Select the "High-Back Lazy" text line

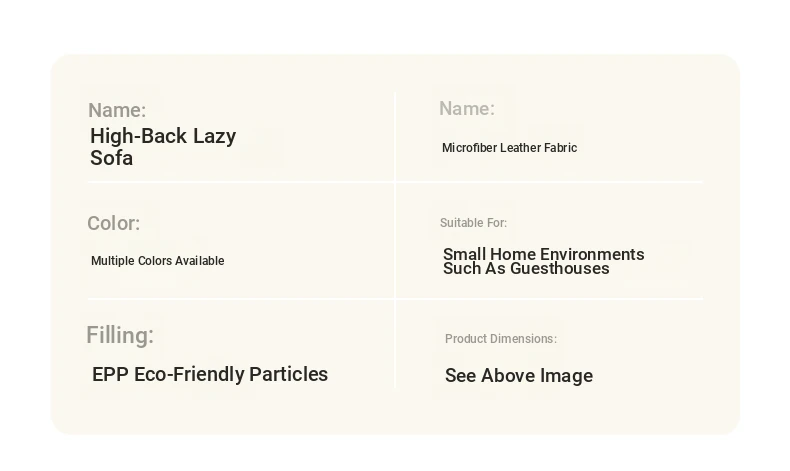[x=163, y=136]
